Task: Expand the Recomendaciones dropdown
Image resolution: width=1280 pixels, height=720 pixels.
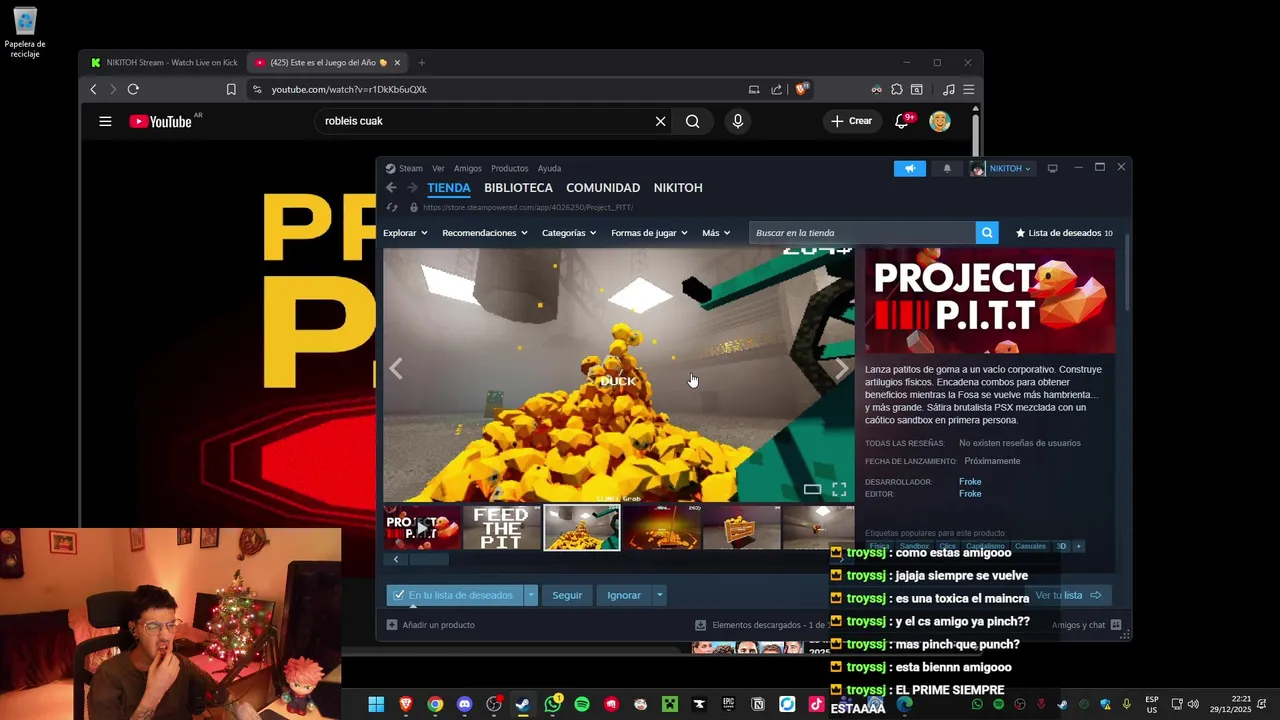Action: tap(484, 233)
